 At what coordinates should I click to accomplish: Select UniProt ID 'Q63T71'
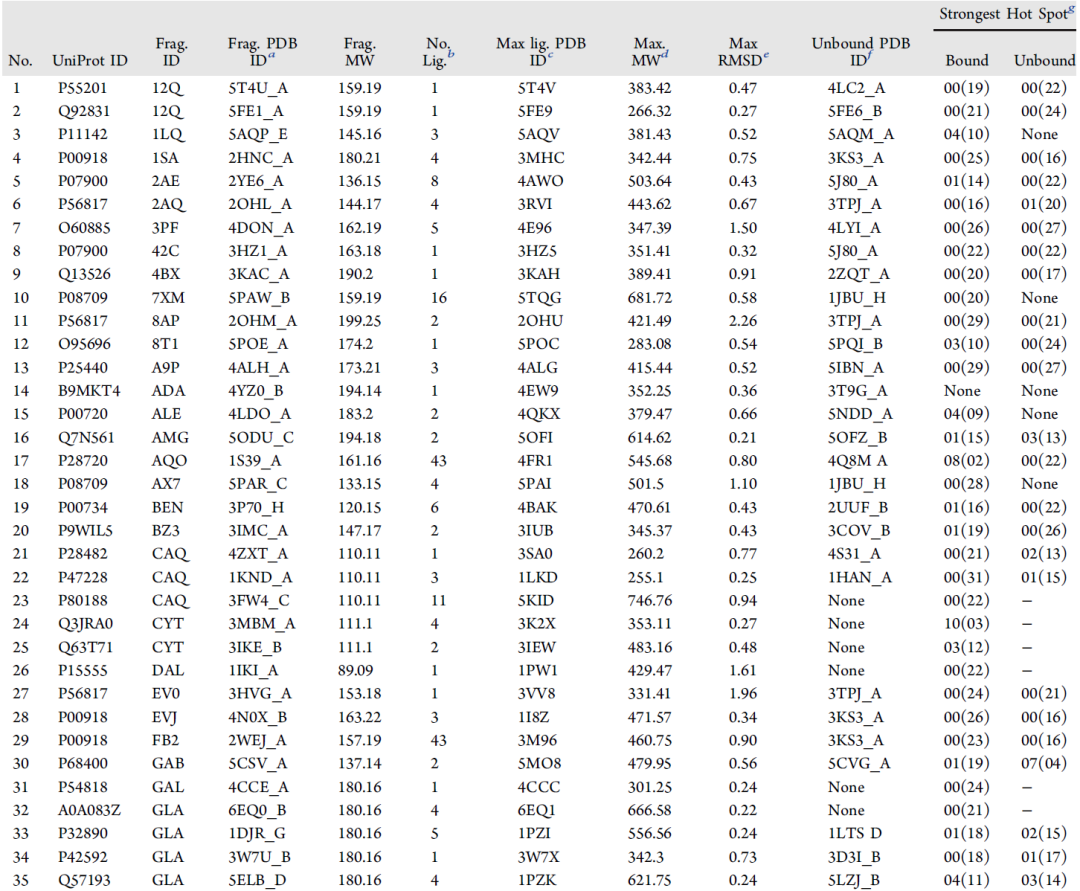[83, 647]
